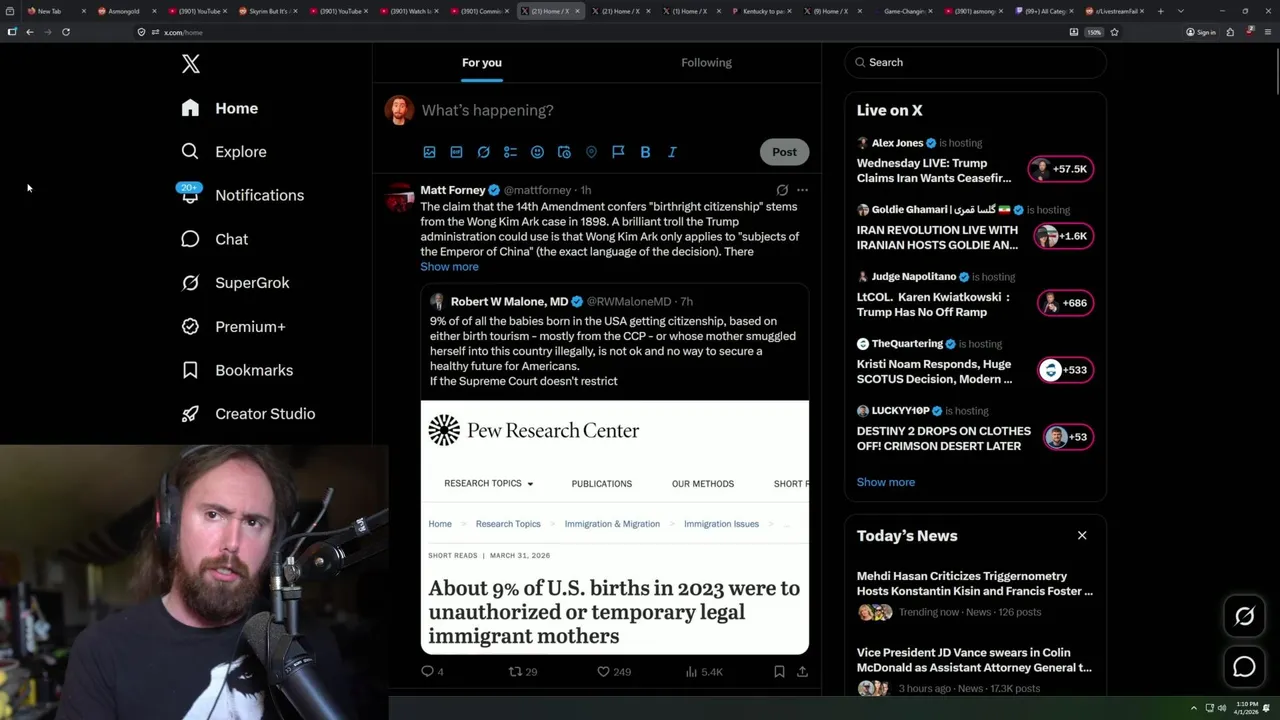Viewport: 1280px width, 720px height.
Task: Click the flag icon in composer
Action: tap(618, 152)
